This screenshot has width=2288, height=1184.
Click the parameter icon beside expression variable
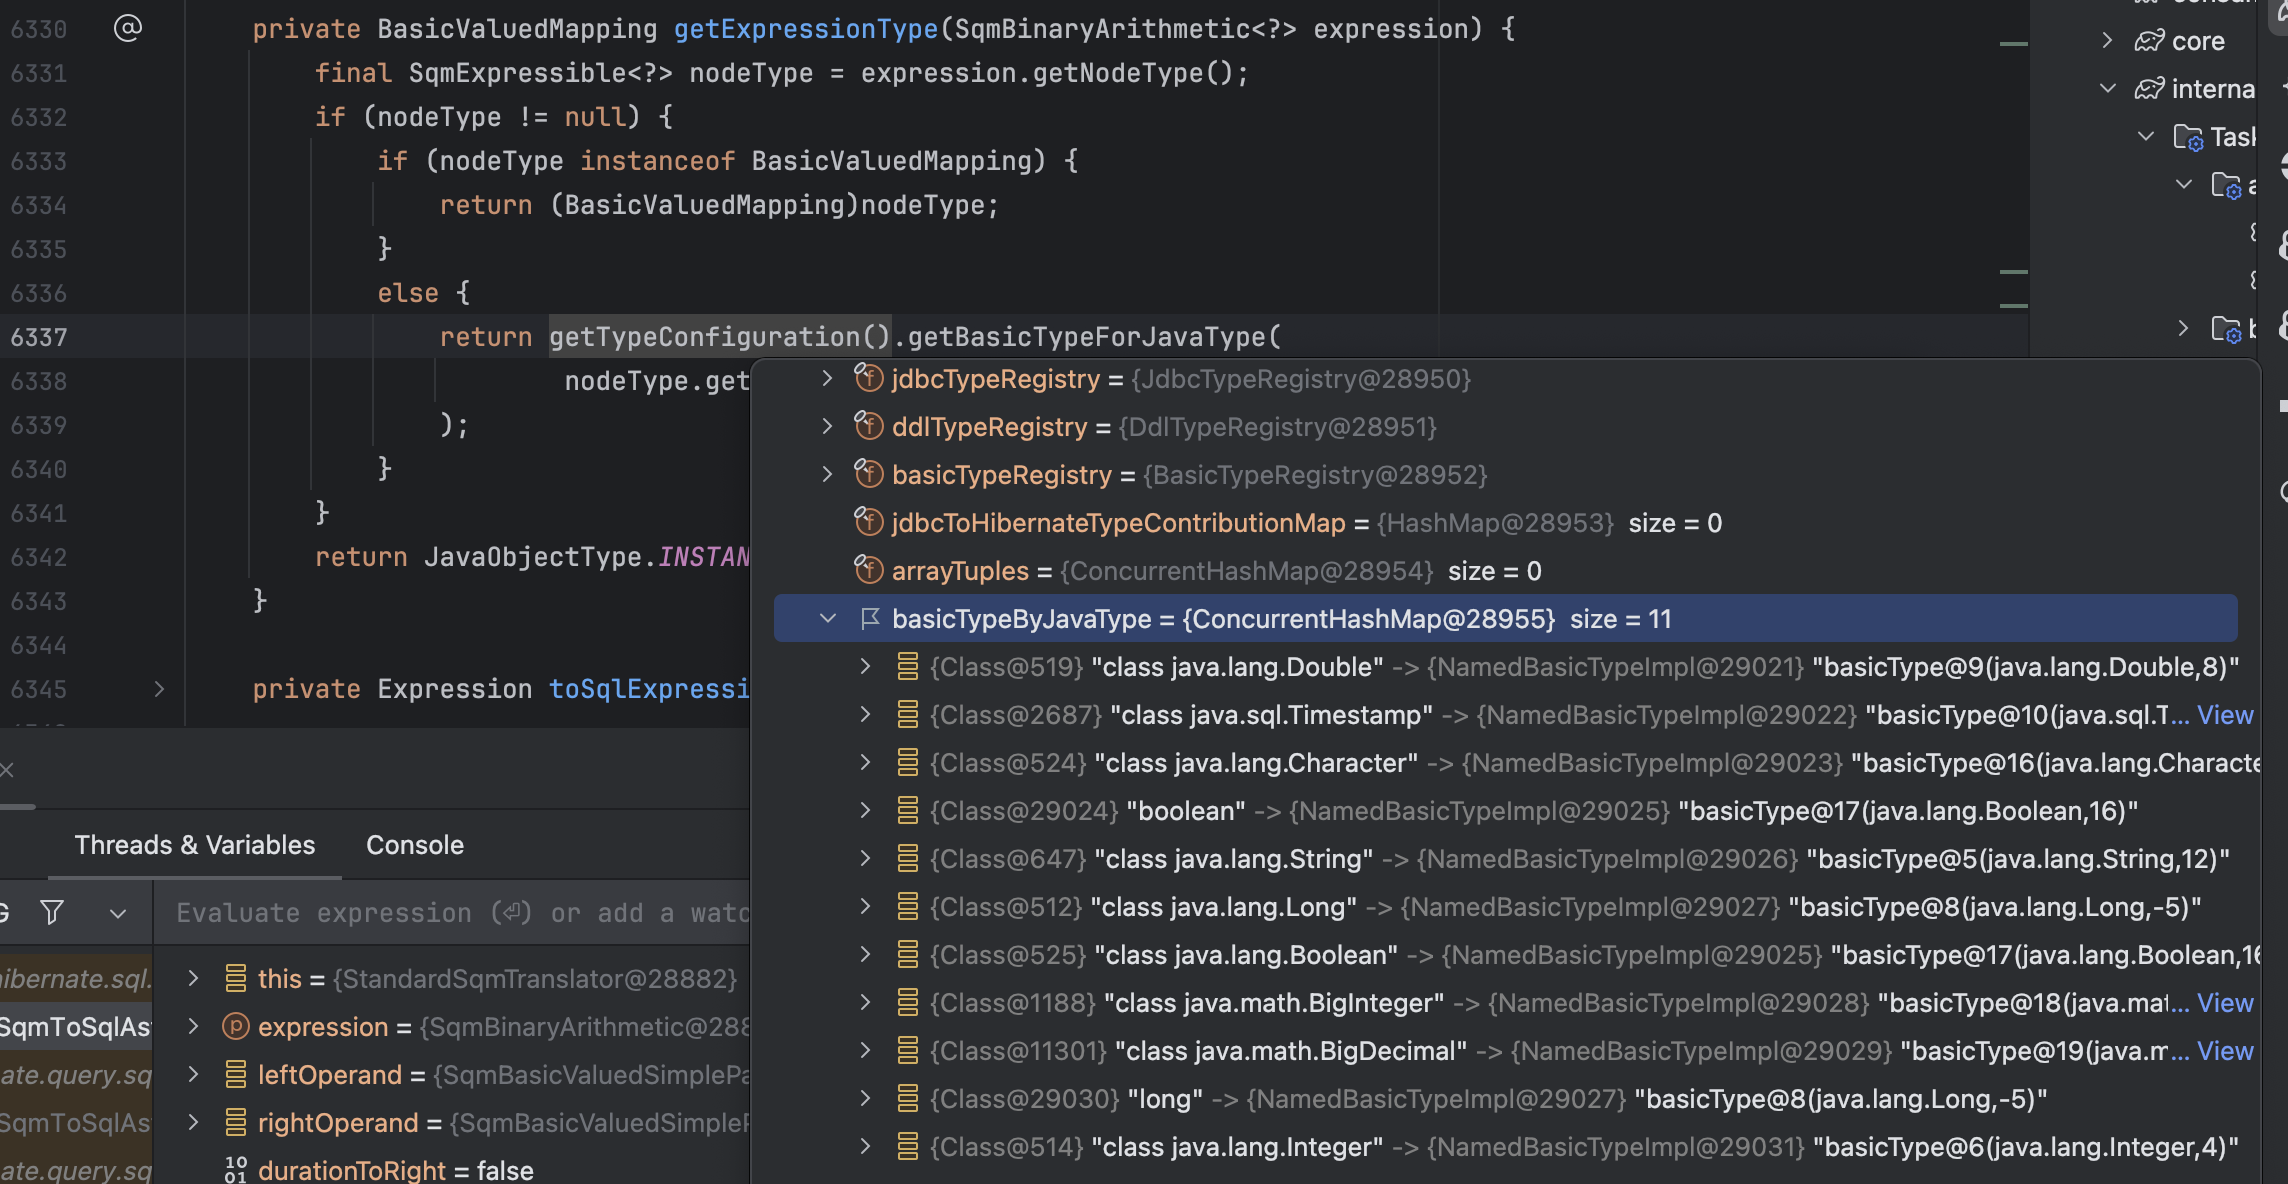235,1027
